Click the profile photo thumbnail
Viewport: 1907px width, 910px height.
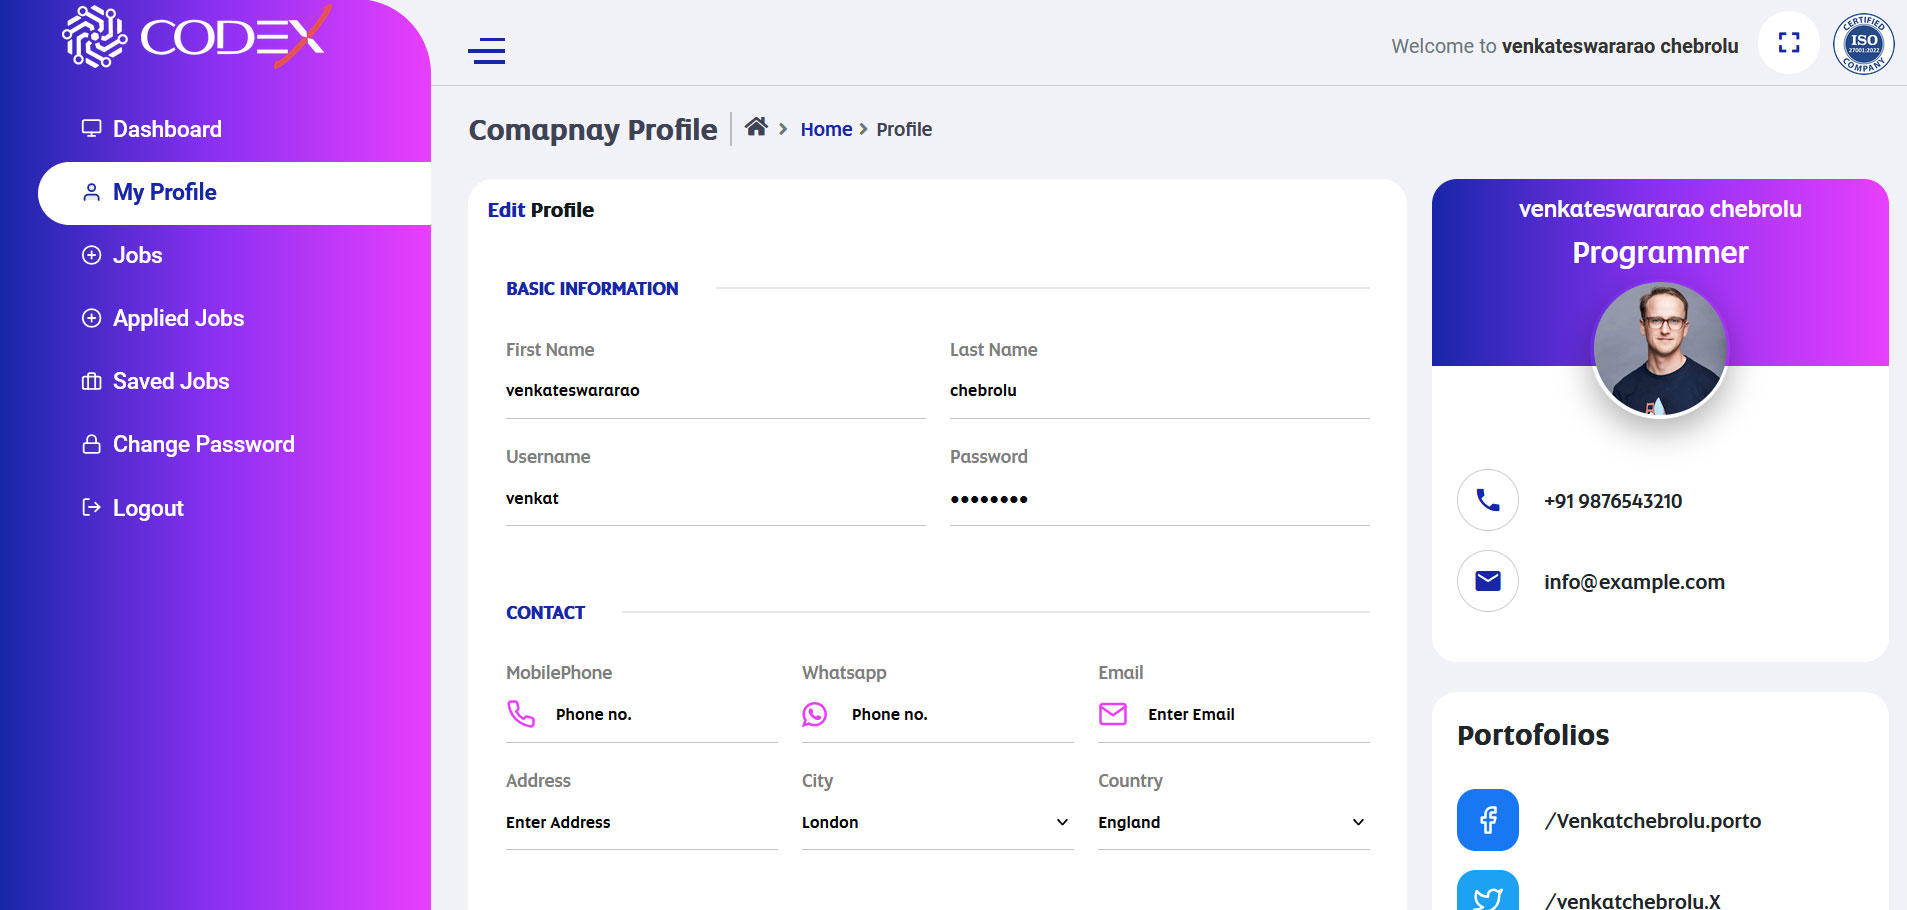click(x=1660, y=349)
